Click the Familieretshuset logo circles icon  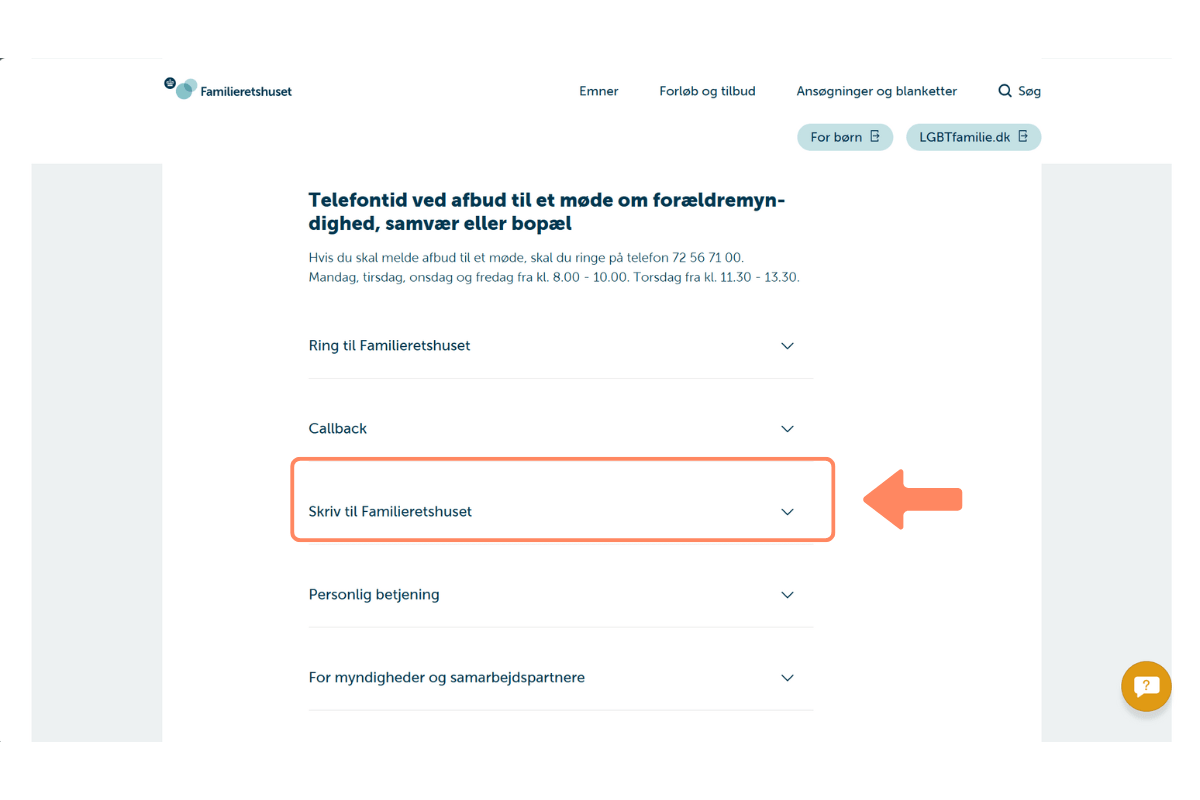click(x=180, y=89)
